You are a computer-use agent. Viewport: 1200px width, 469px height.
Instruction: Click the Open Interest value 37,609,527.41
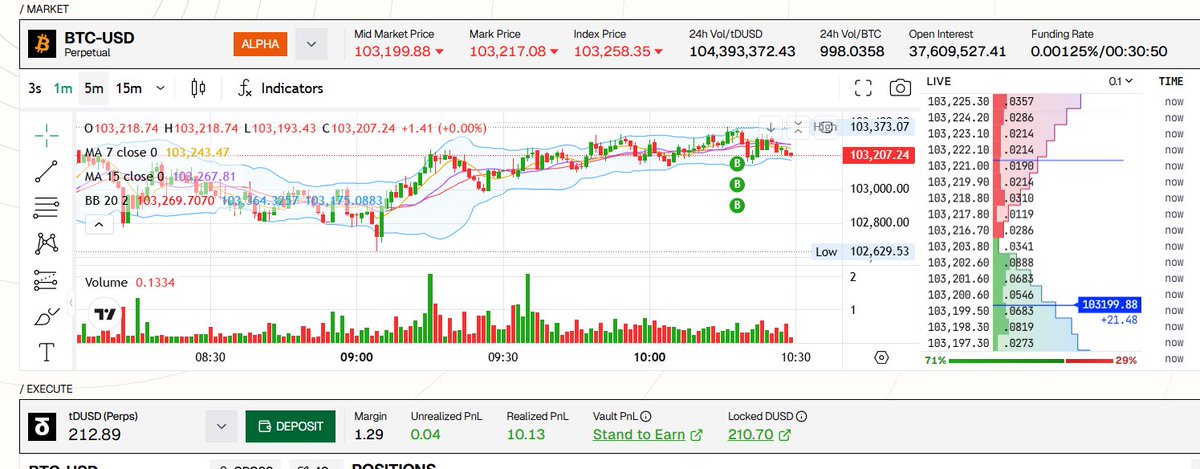[x=957, y=51]
